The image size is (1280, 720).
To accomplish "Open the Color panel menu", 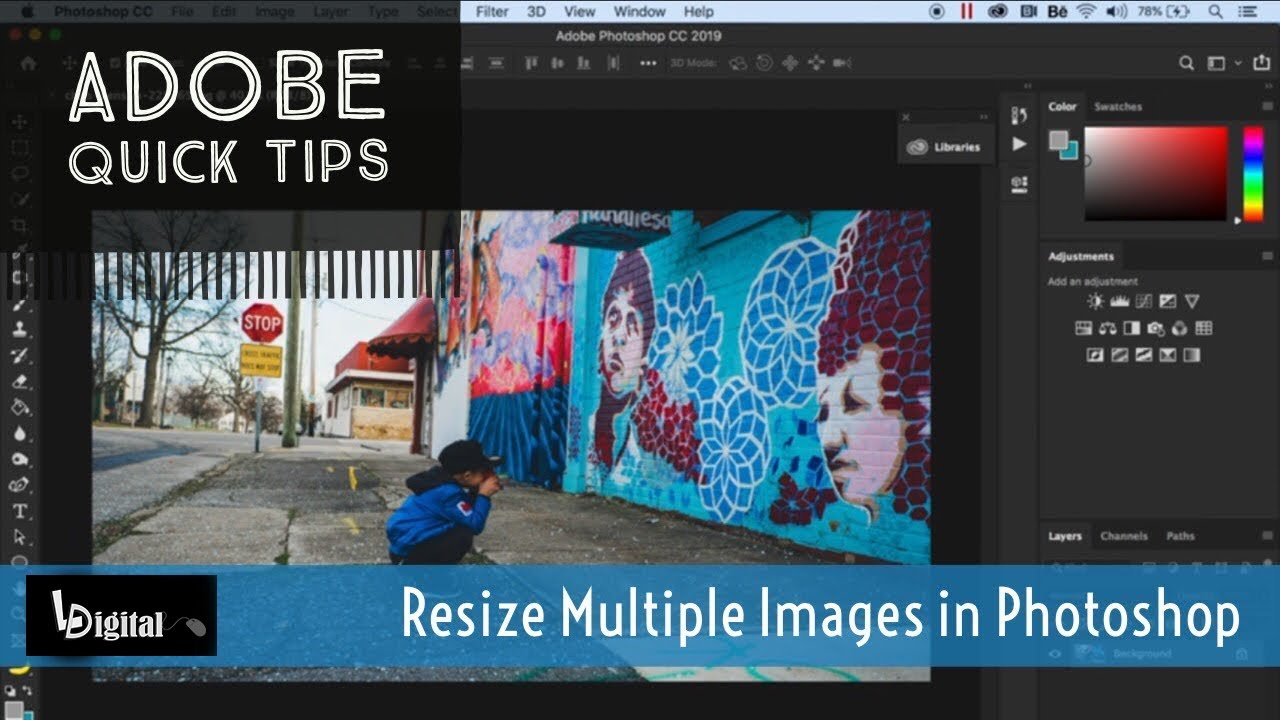I will pos(1269,107).
